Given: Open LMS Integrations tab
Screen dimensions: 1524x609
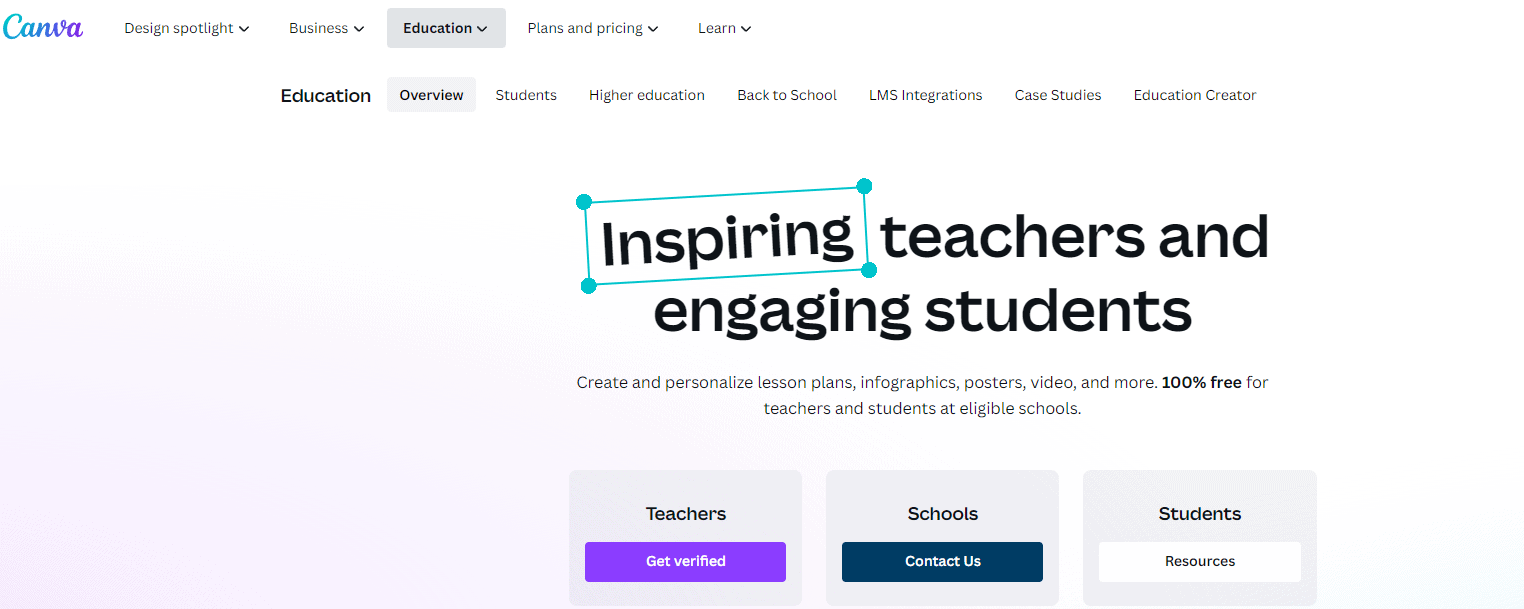Looking at the screenshot, I should (x=925, y=95).
